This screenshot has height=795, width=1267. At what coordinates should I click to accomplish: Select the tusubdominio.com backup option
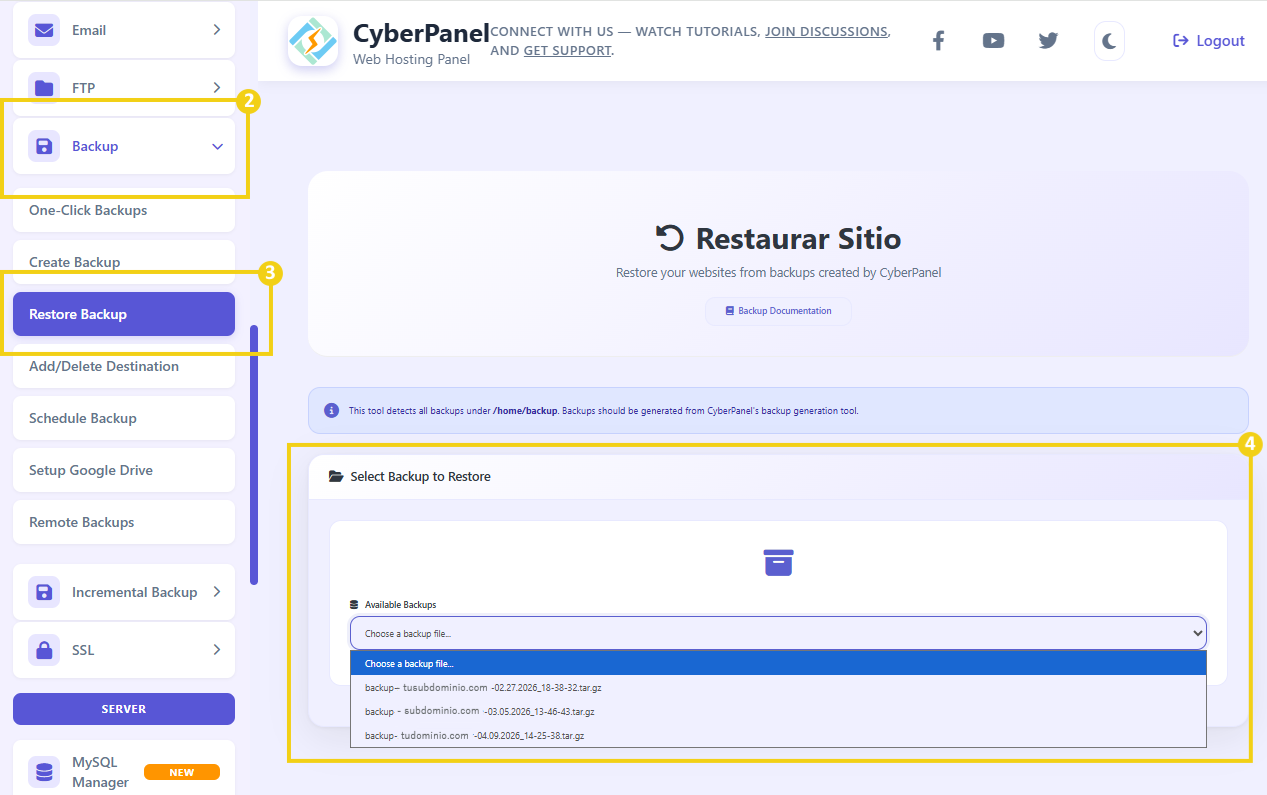tap(778, 687)
